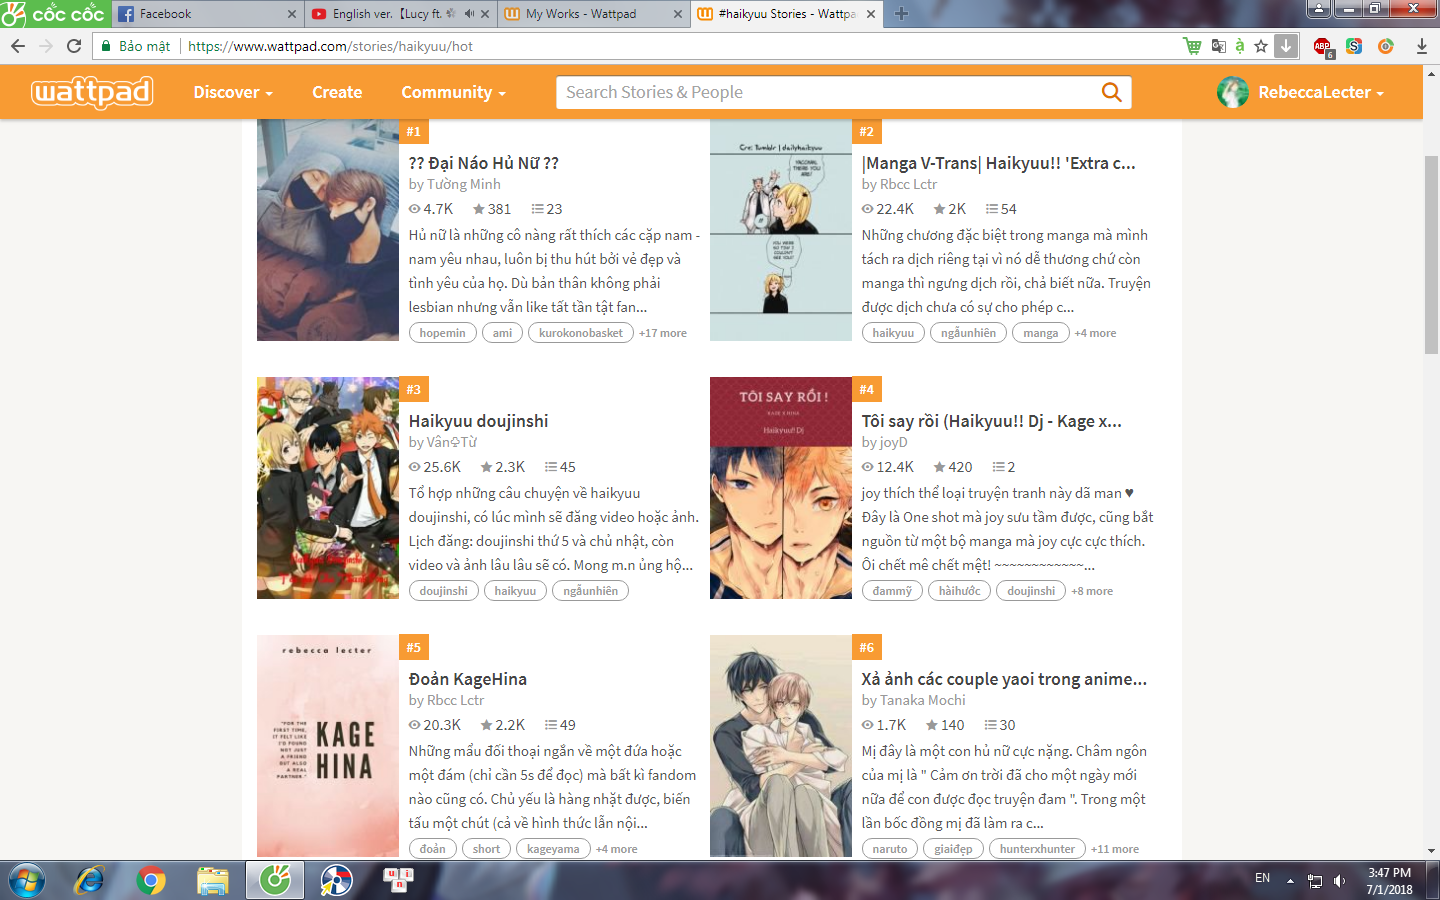Open the Adblock Plus extension icon
The height and width of the screenshot is (900, 1440).
(x=1322, y=46)
